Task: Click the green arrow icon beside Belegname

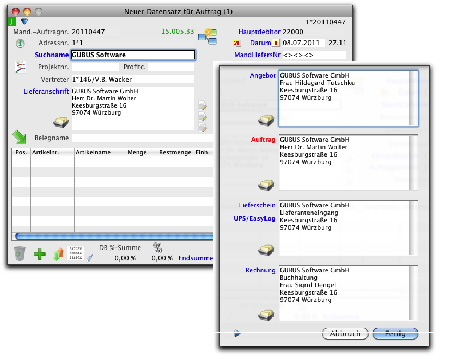Action: [x=19, y=137]
